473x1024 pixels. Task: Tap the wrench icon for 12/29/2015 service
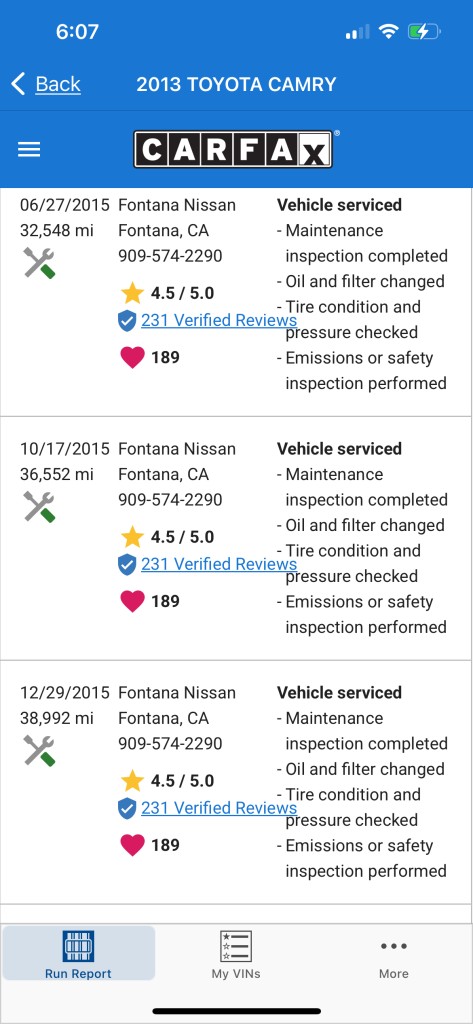(39, 750)
